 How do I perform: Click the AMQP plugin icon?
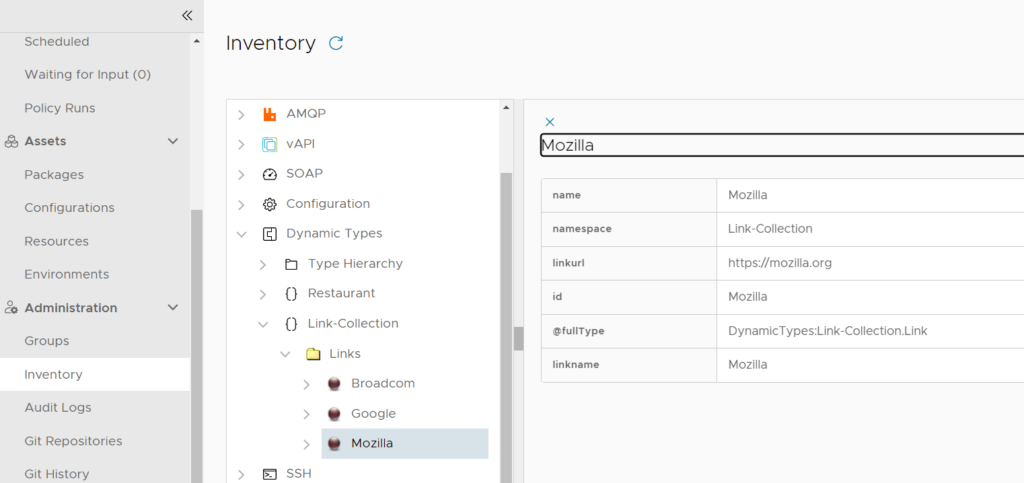coord(269,114)
